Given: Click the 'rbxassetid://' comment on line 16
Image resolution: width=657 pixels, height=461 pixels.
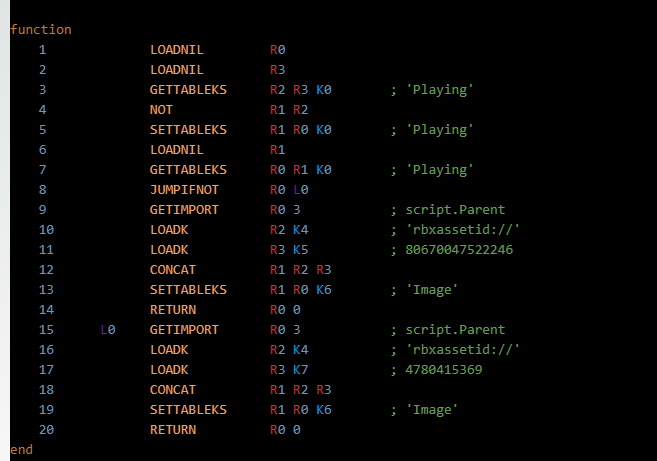Looking at the screenshot, I should point(462,349).
